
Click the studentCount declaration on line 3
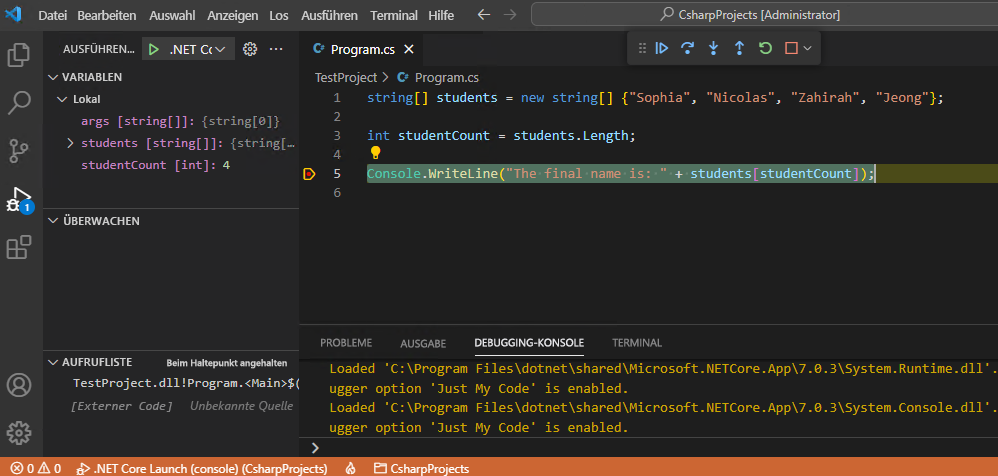(x=444, y=136)
